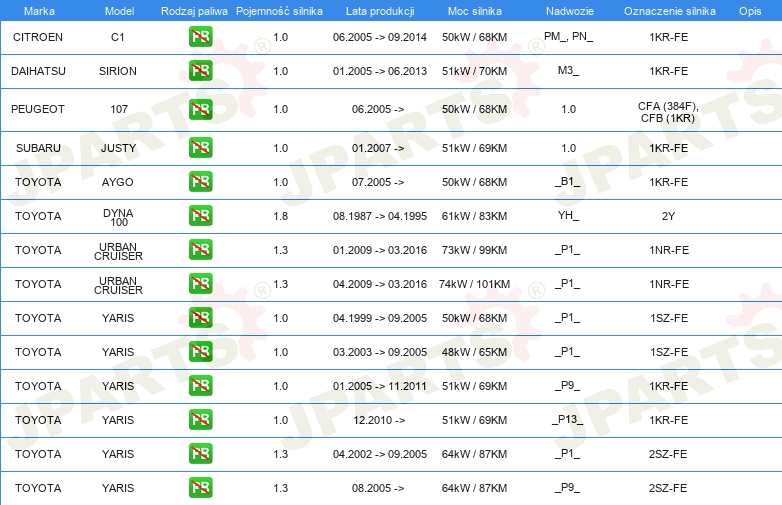This screenshot has height=505, width=782.
Task: Click fuel icon in Yaris _P13_ row
Action: click(x=200, y=419)
